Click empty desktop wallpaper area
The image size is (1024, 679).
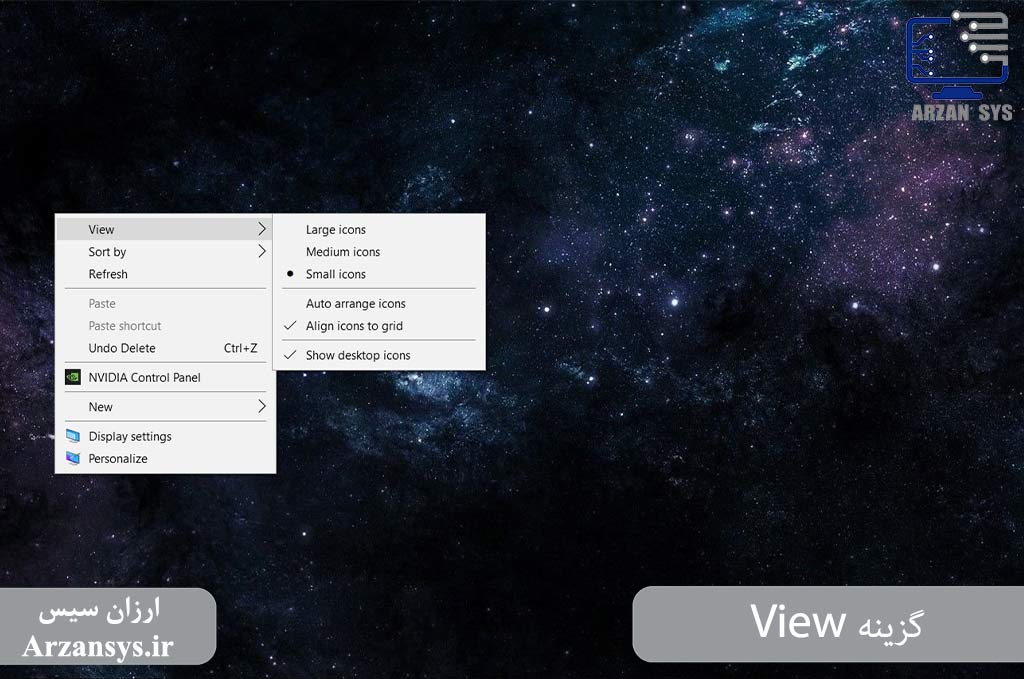(653, 457)
